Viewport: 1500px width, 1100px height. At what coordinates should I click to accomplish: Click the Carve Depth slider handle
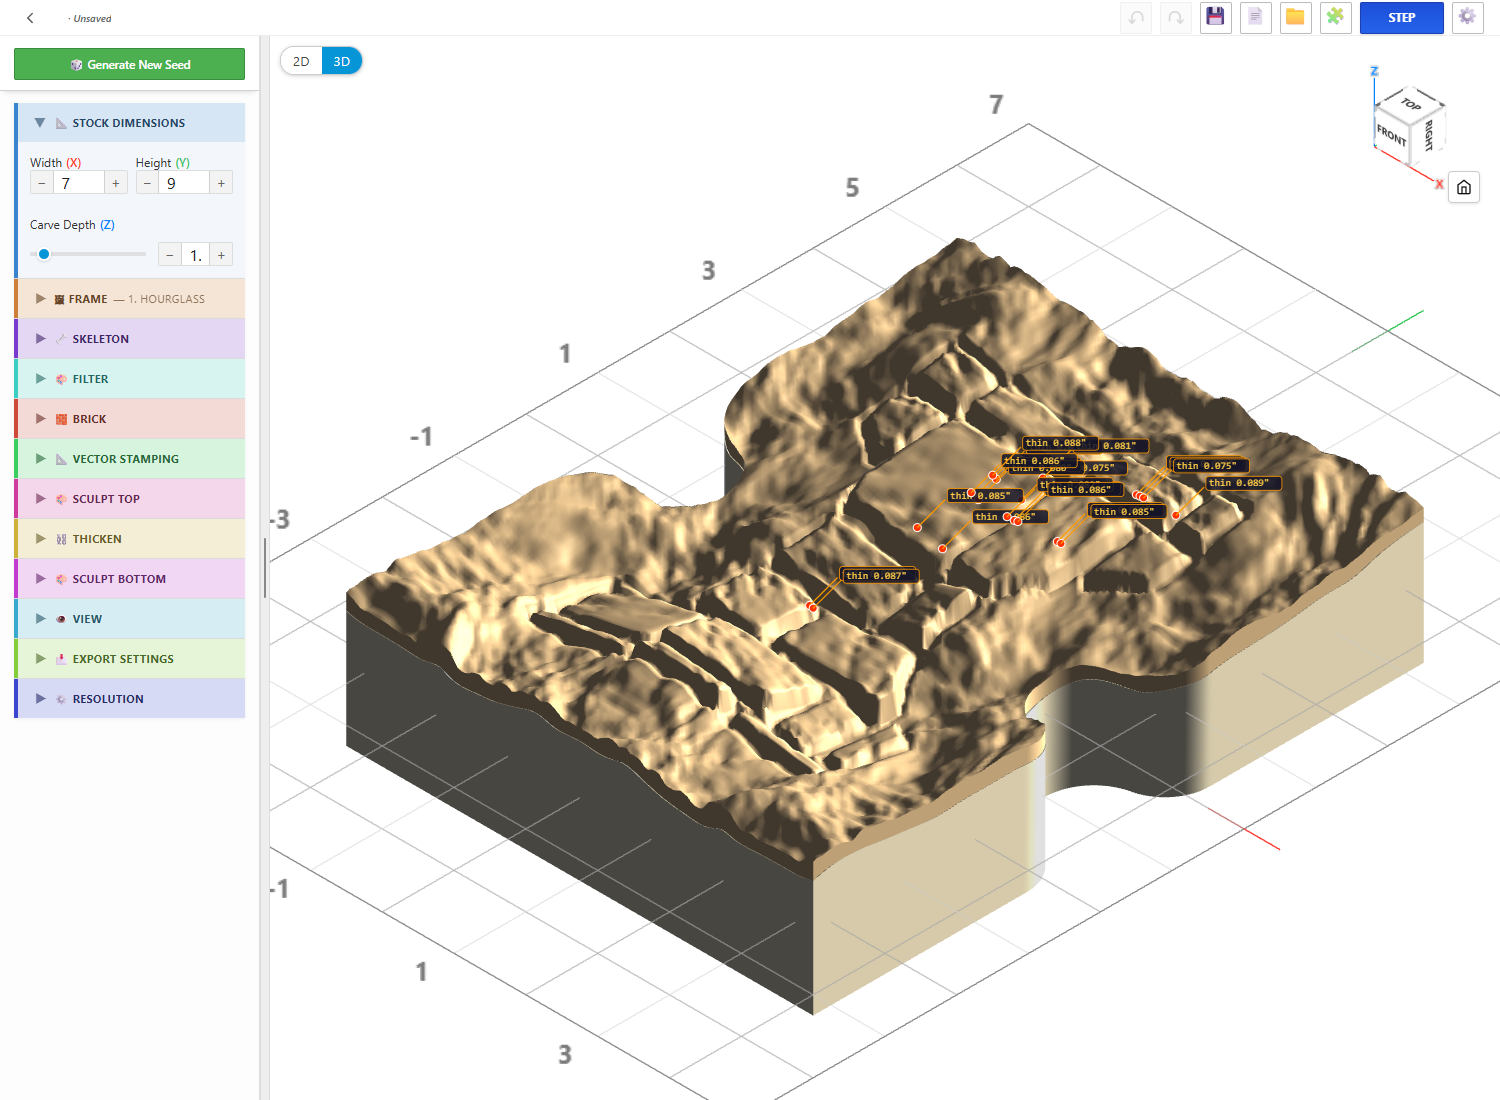pos(44,254)
